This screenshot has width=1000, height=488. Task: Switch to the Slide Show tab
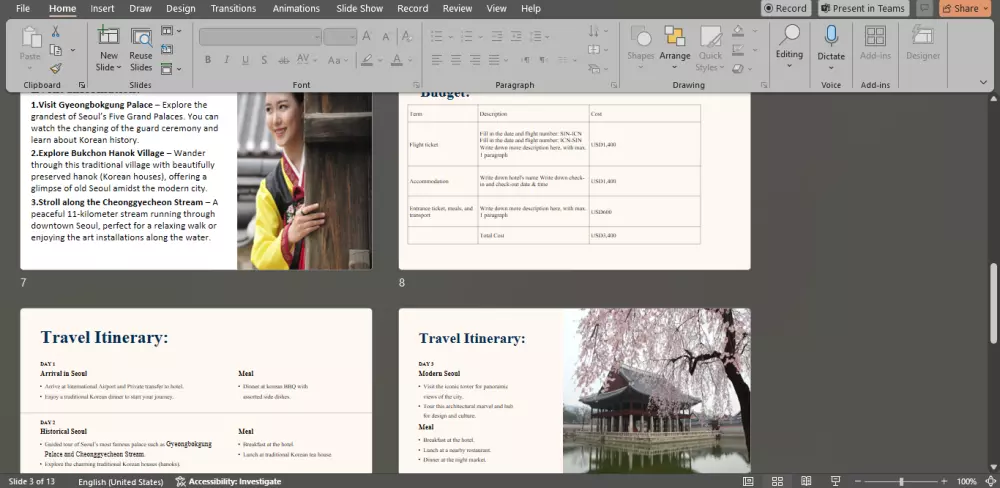click(359, 8)
